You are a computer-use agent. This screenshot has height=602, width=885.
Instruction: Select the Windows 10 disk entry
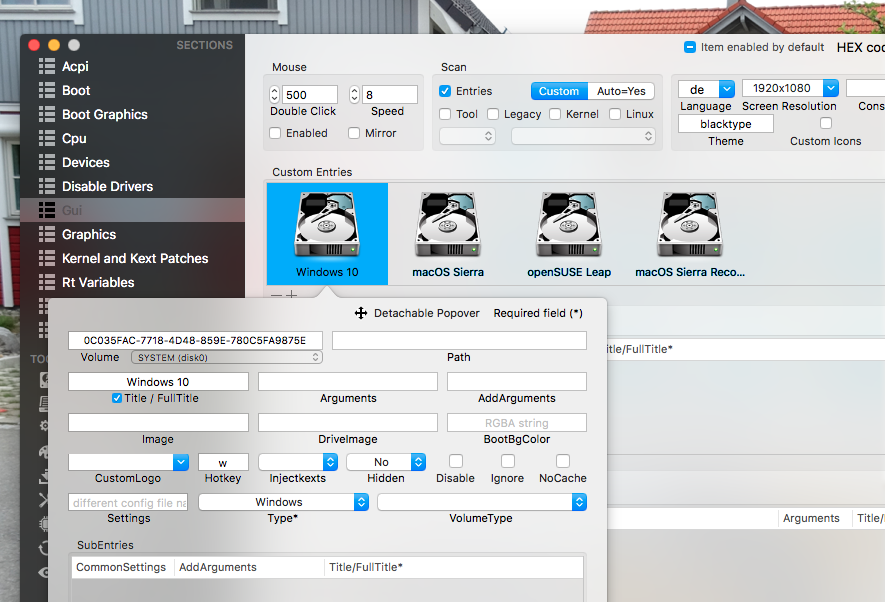pyautogui.click(x=327, y=234)
